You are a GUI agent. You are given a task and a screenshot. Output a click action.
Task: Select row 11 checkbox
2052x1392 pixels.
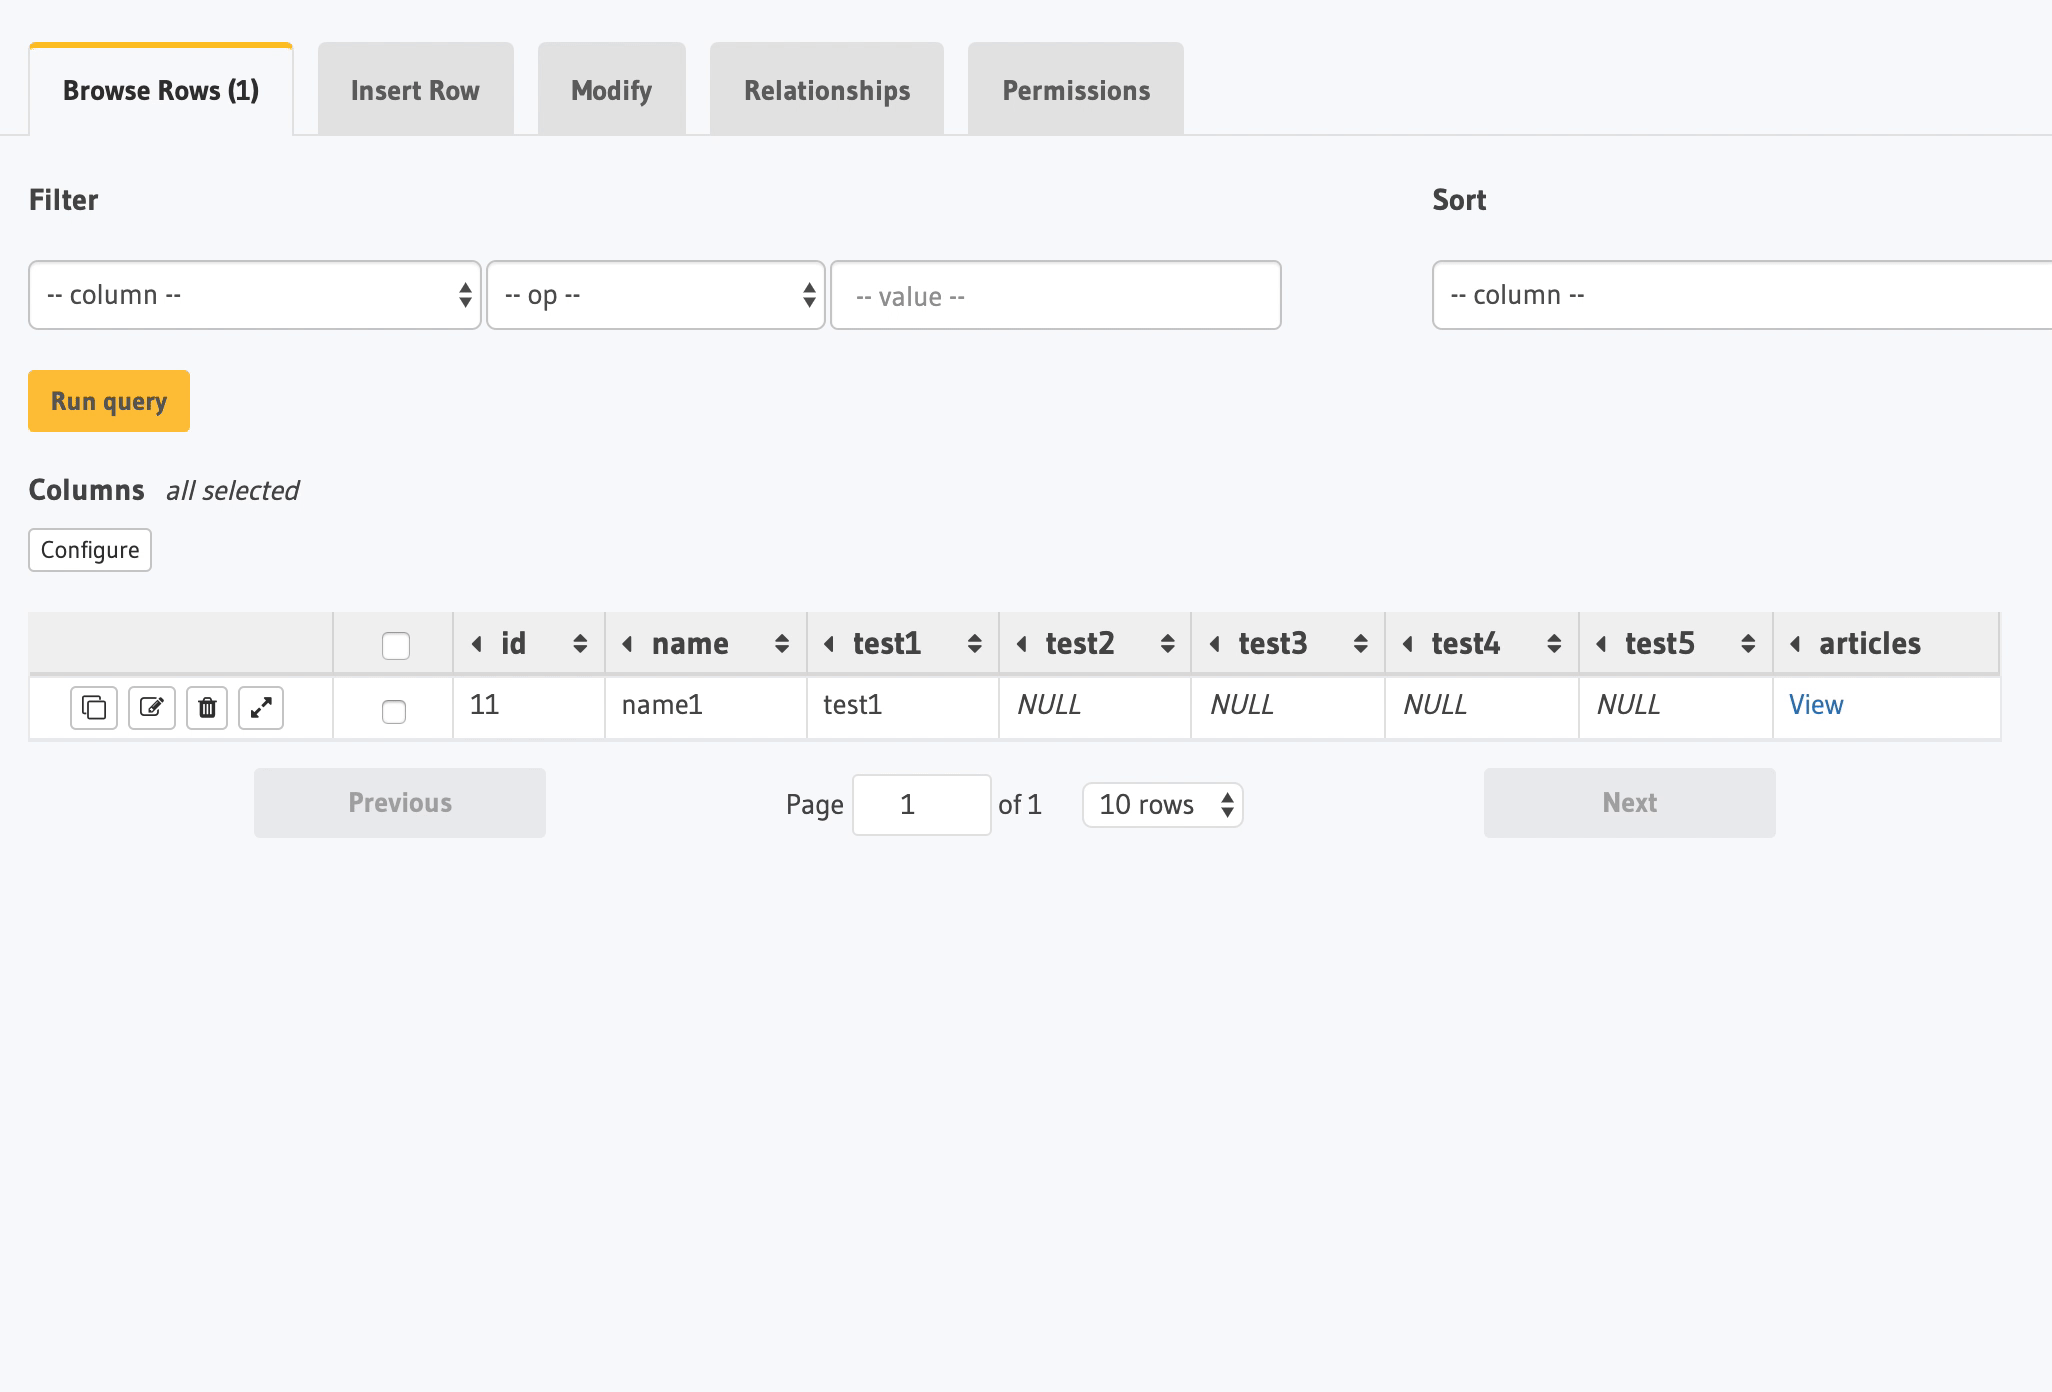pyautogui.click(x=394, y=712)
